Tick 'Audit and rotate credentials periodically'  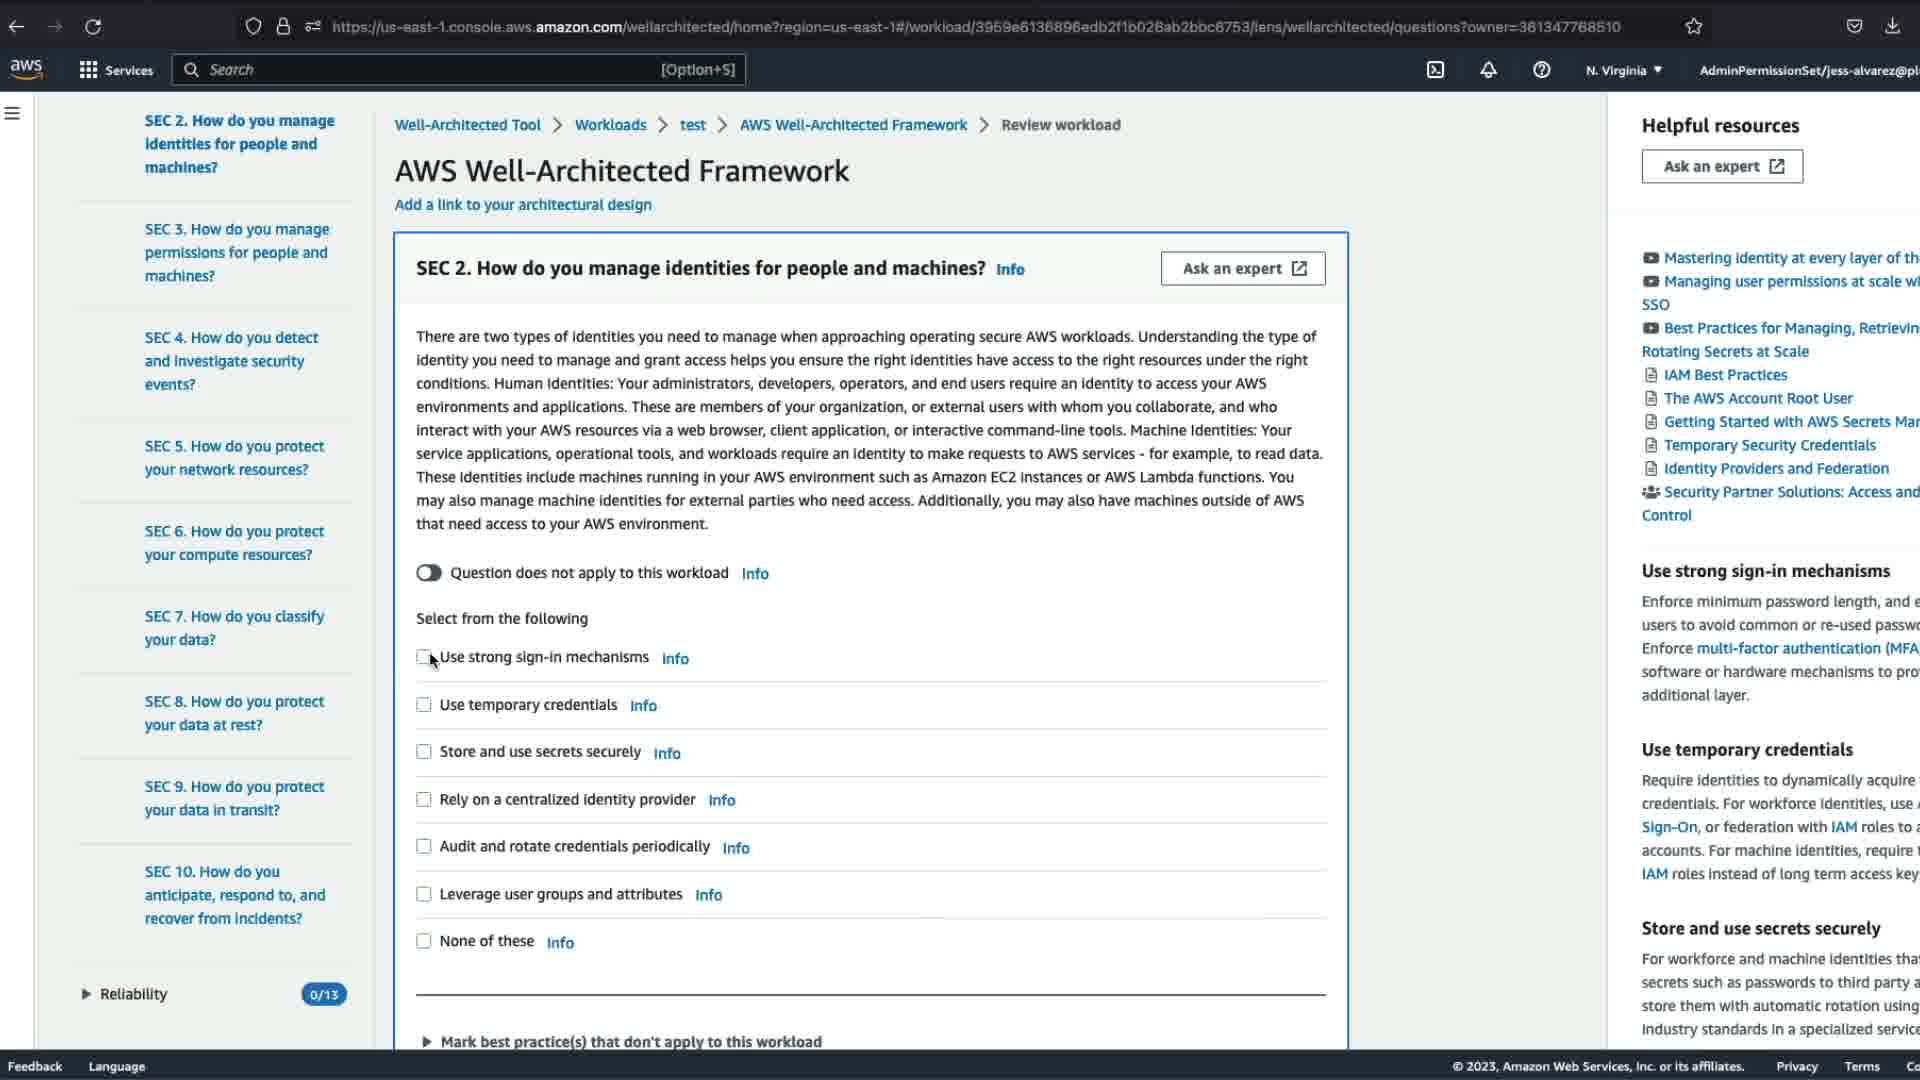coord(424,847)
